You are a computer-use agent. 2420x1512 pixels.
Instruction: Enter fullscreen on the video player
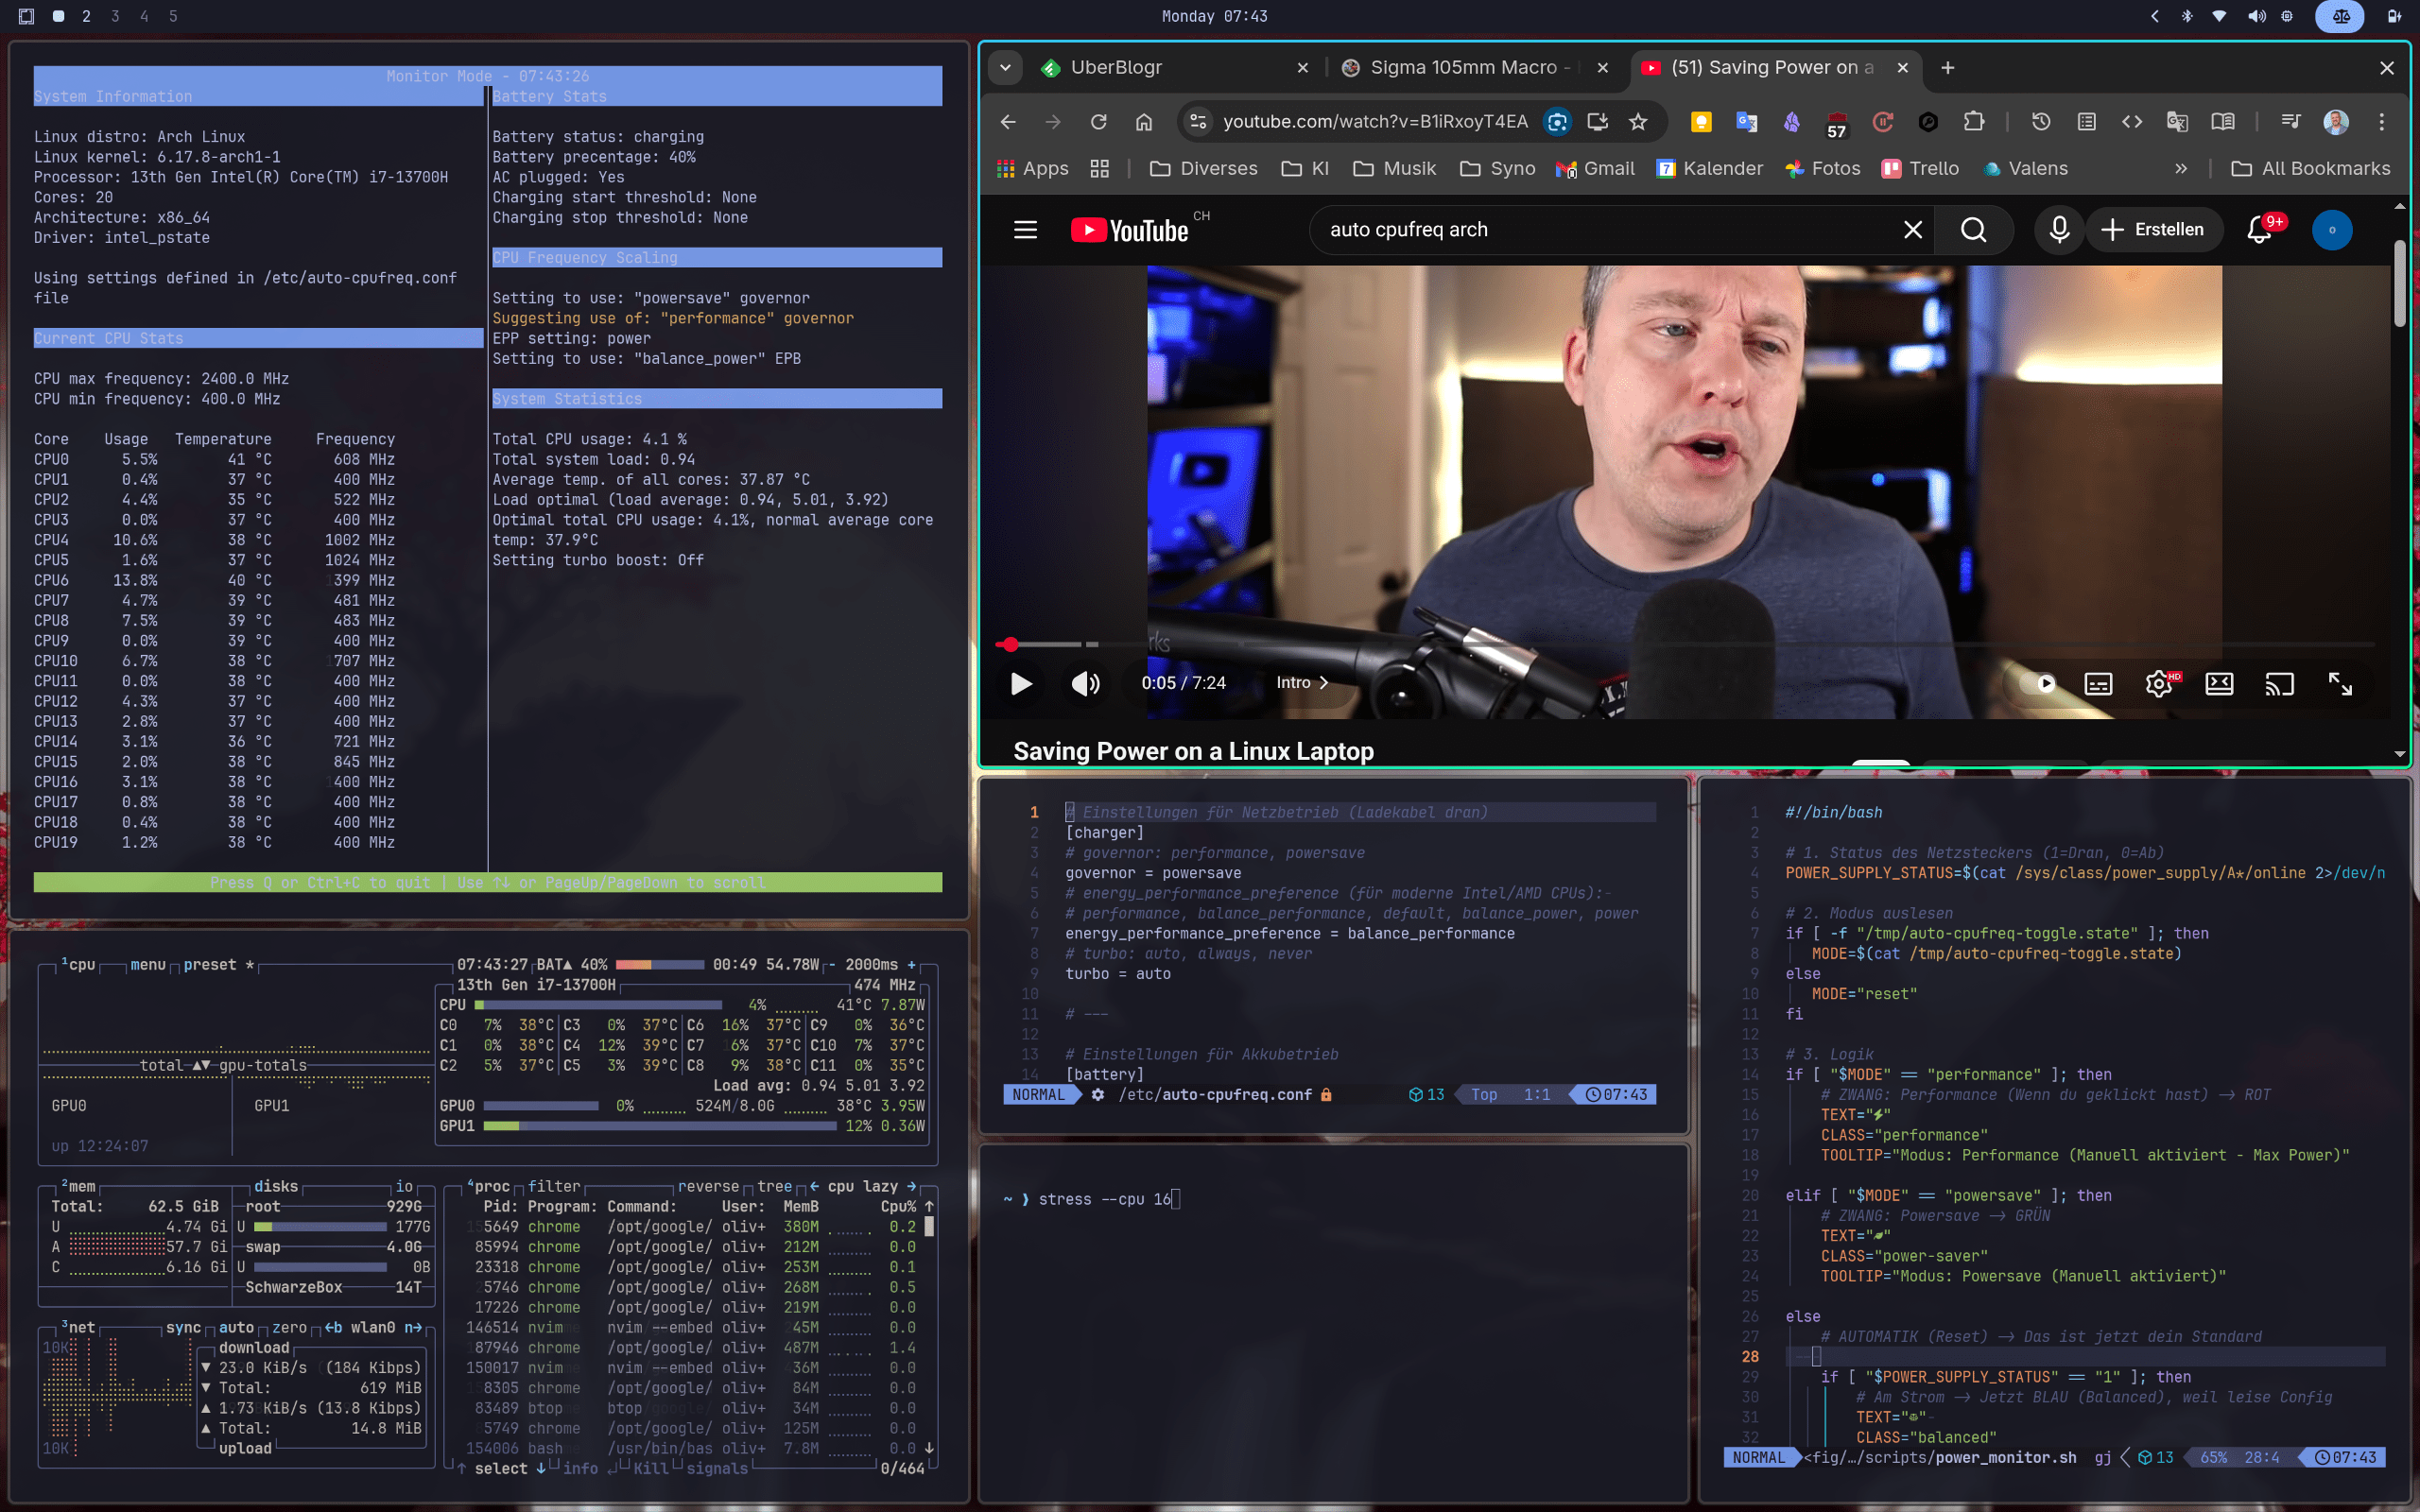click(x=2340, y=684)
